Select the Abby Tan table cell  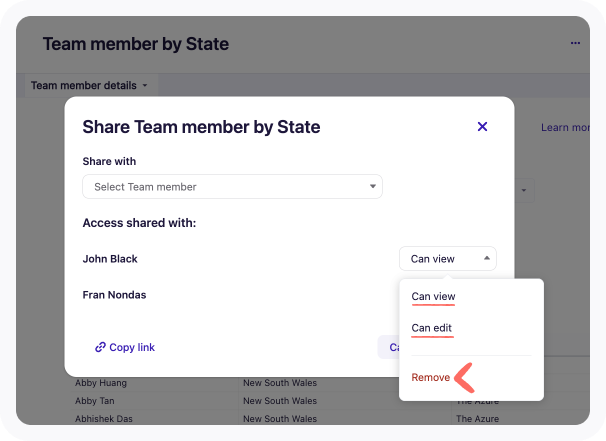[95, 401]
